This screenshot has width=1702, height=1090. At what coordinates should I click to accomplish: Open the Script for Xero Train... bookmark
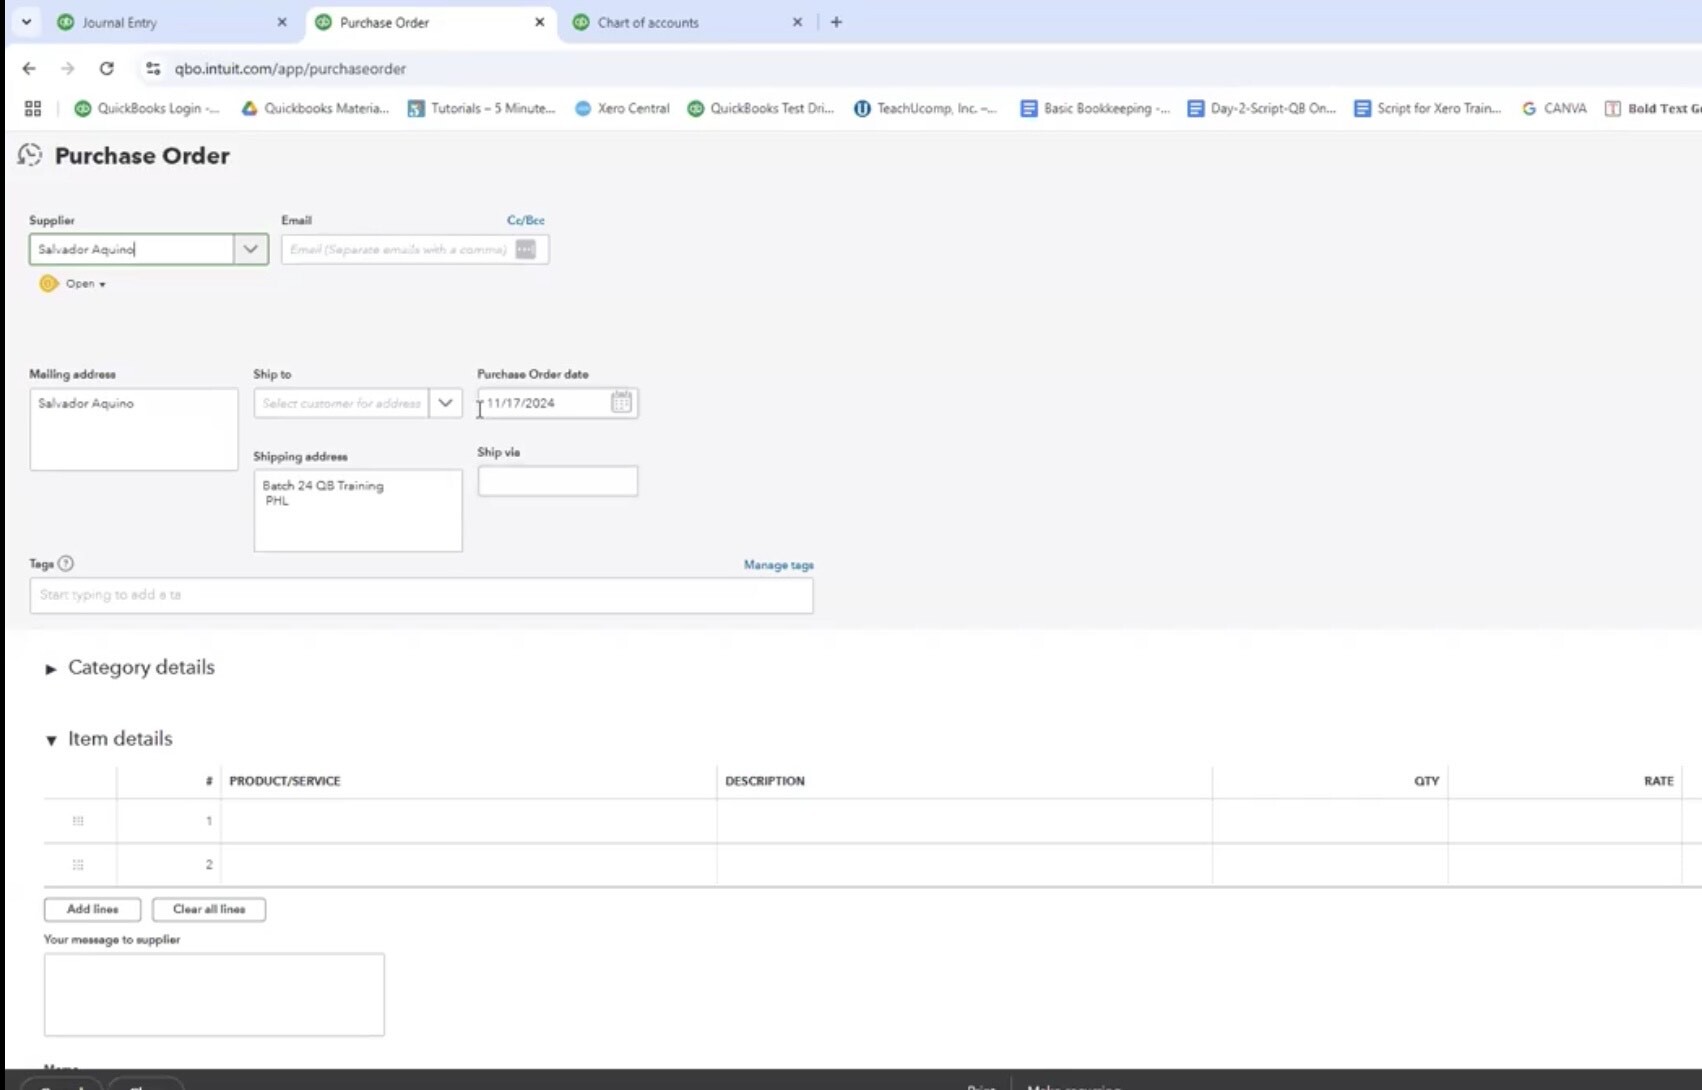(x=1427, y=108)
